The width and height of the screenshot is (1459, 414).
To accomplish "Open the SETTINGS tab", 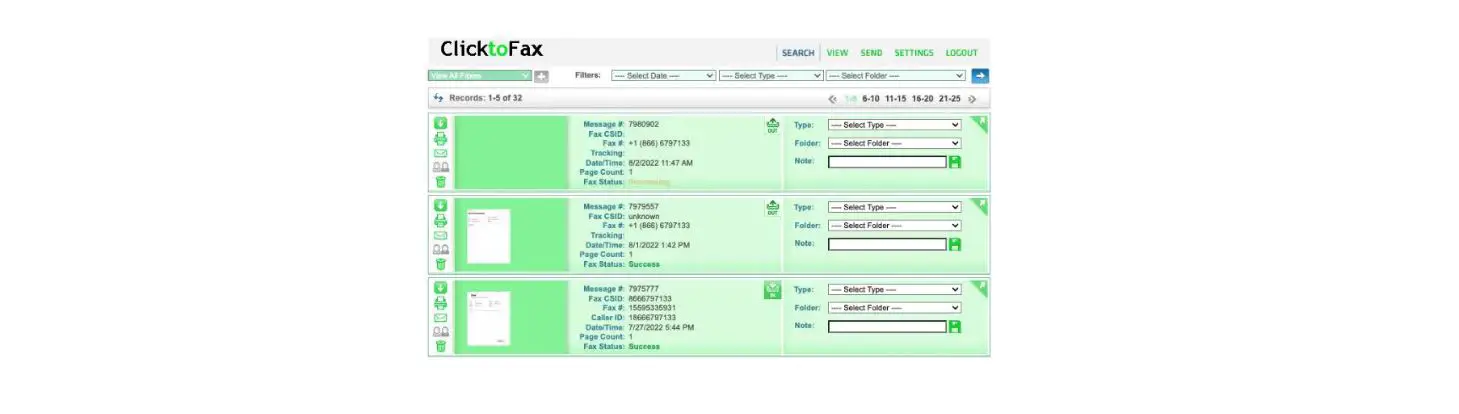I will [914, 53].
